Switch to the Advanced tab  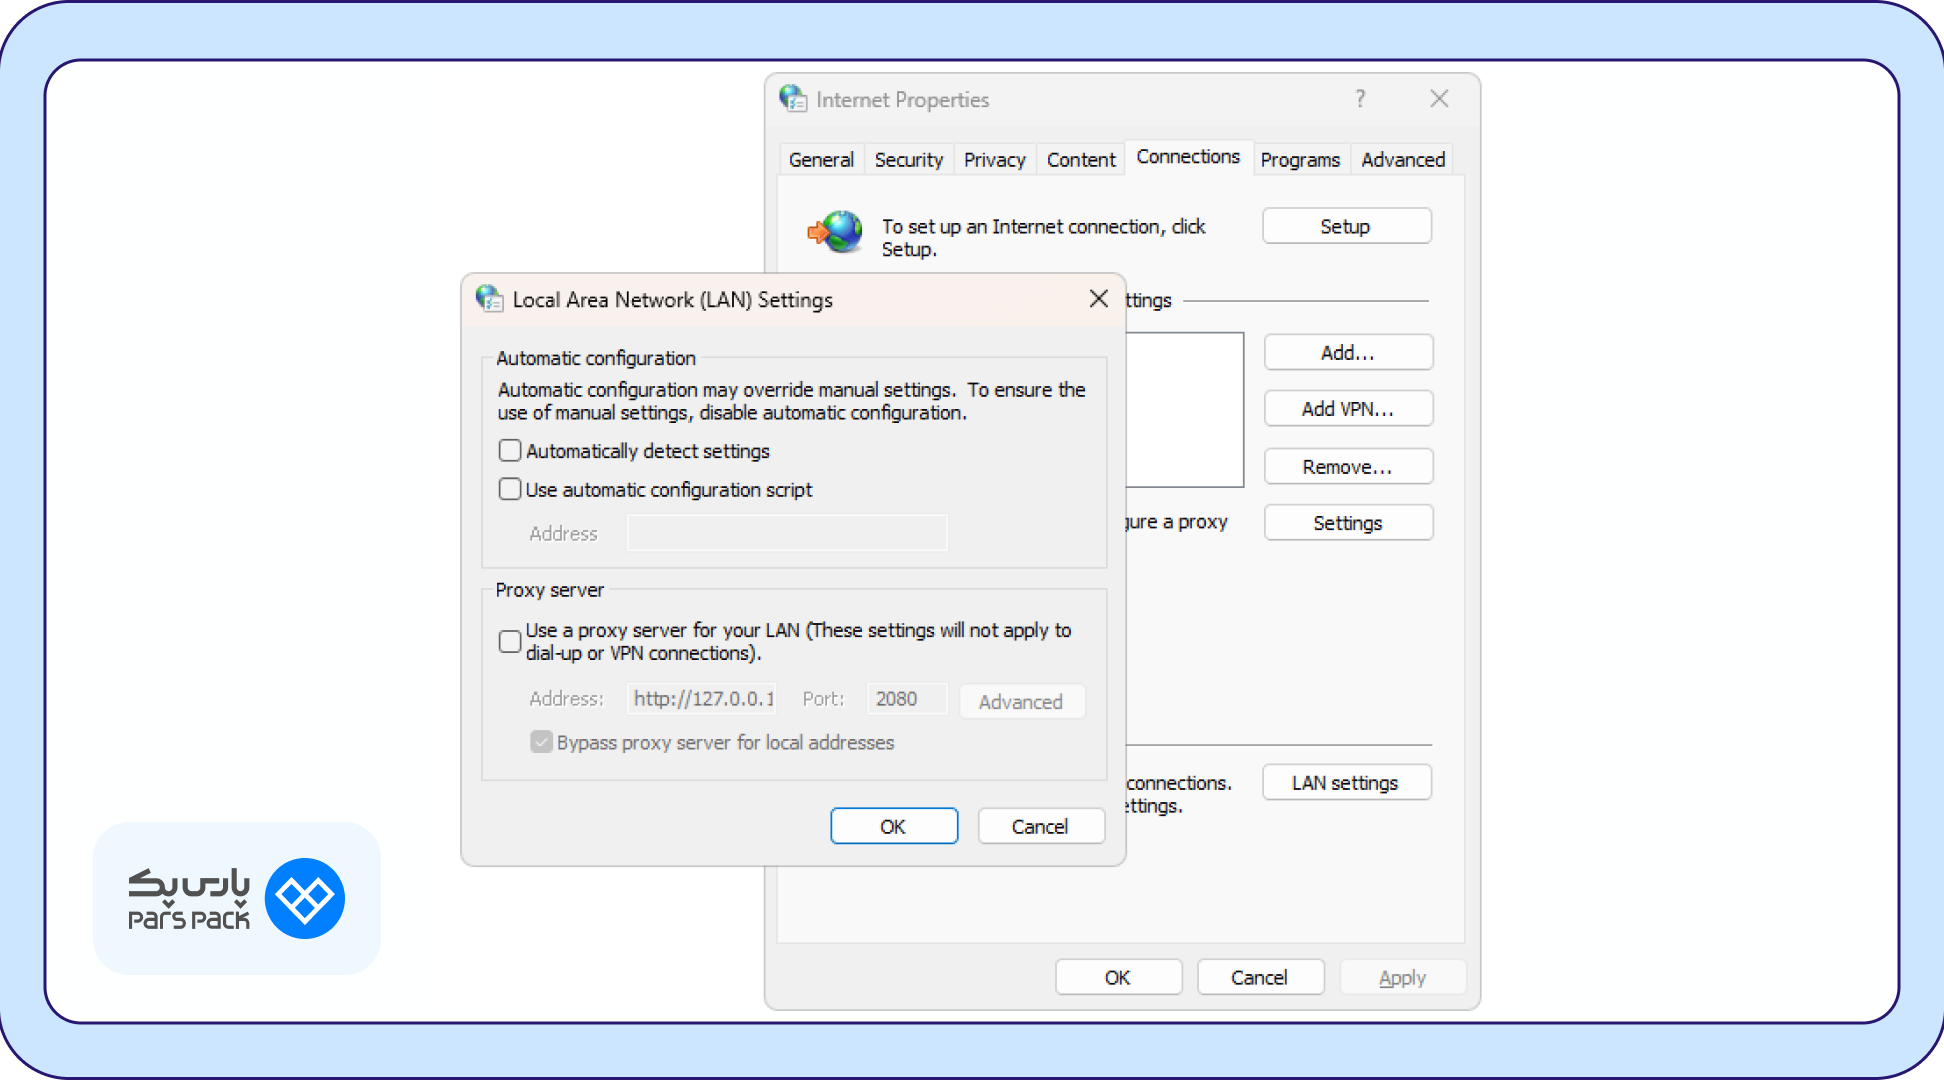click(1403, 160)
